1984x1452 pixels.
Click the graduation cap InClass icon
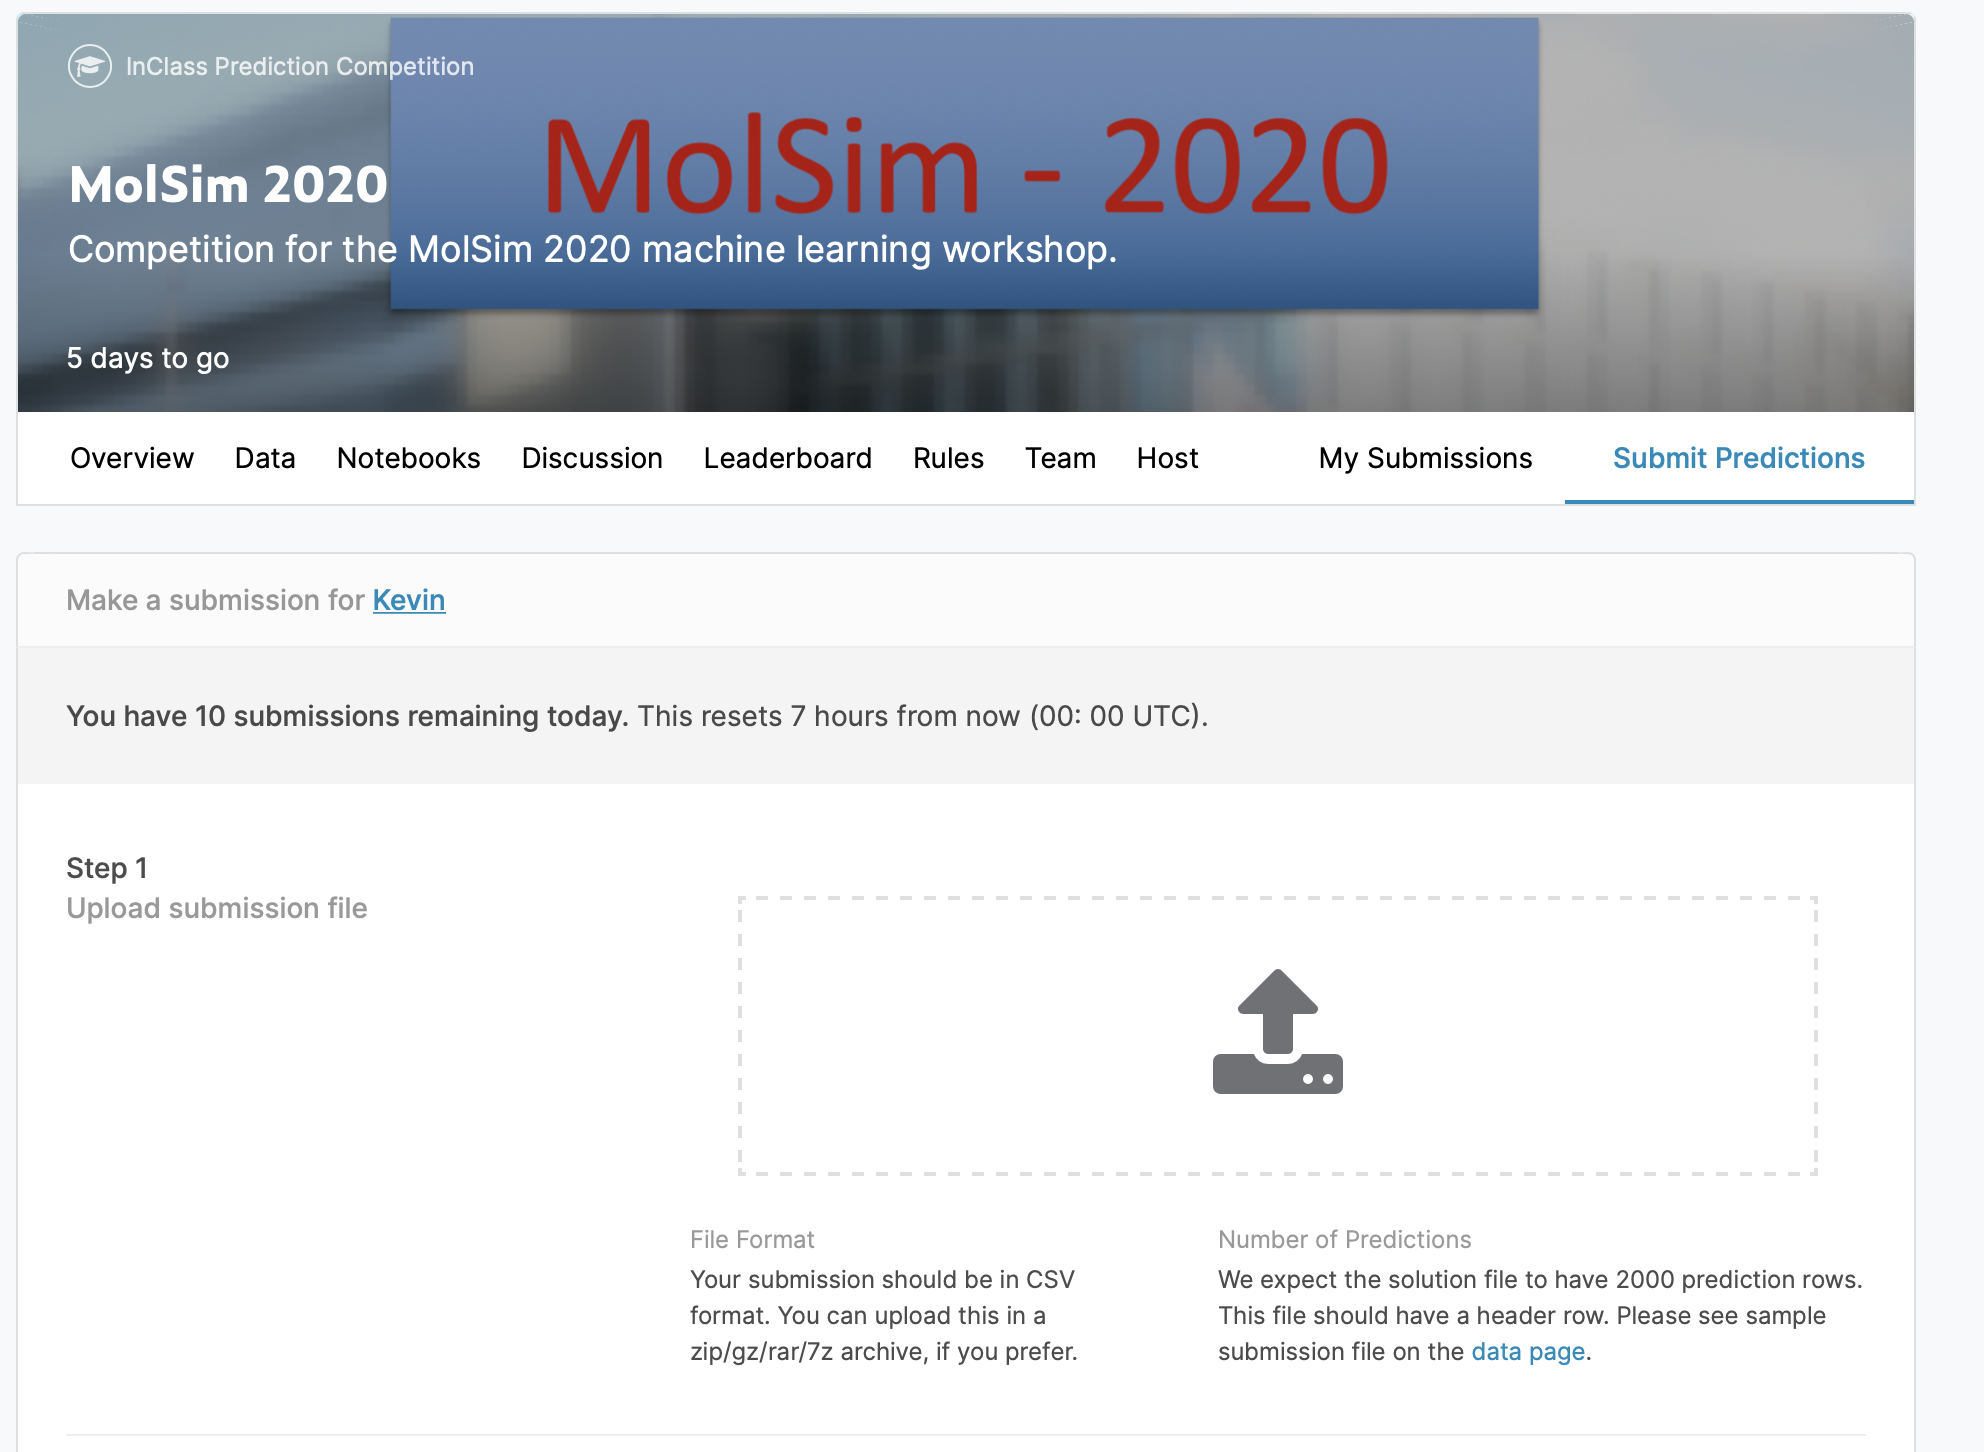click(89, 67)
